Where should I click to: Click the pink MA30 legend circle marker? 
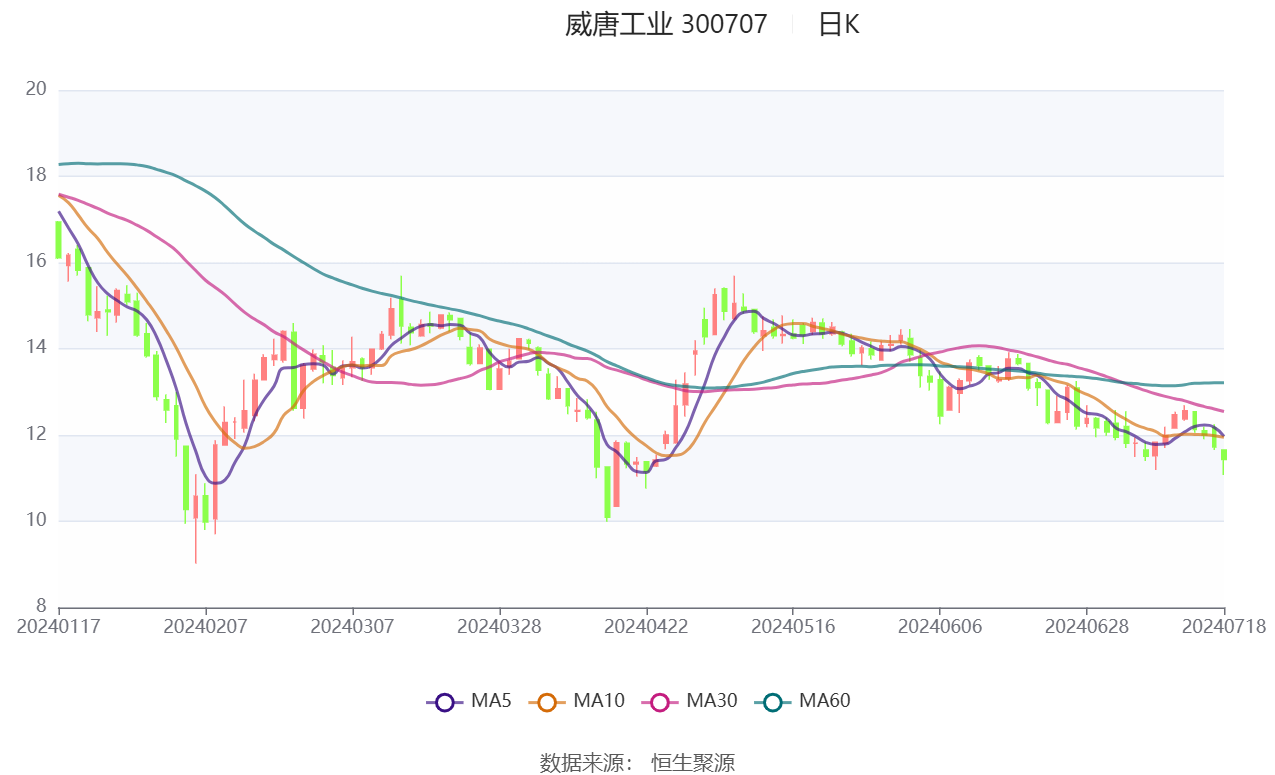[659, 702]
